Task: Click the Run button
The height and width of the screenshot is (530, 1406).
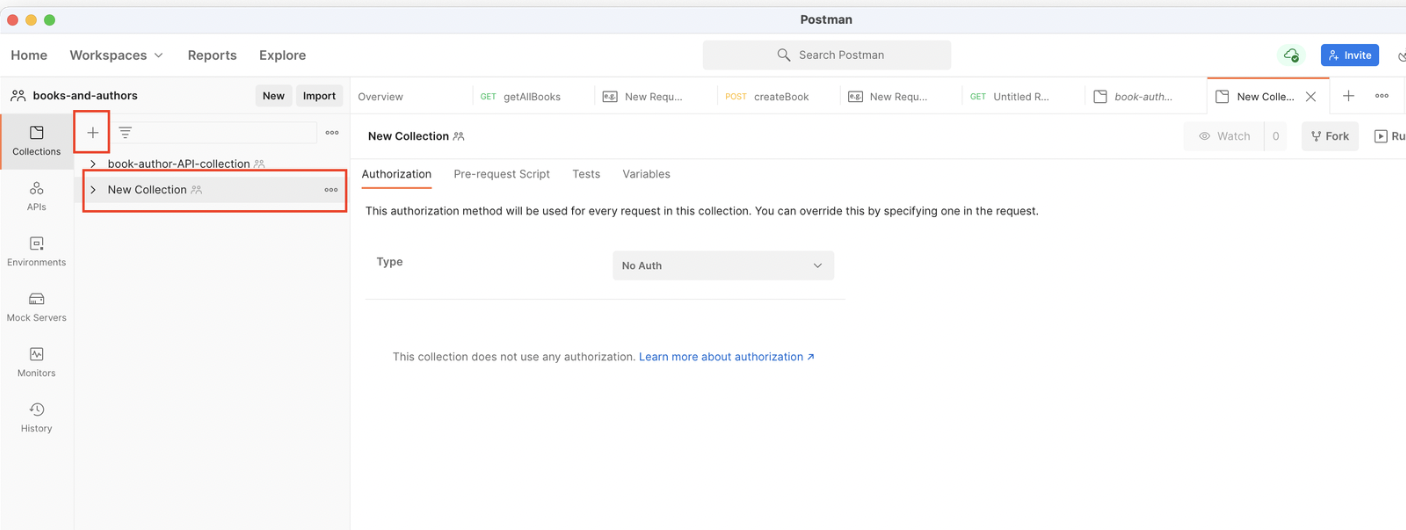Action: (1390, 136)
